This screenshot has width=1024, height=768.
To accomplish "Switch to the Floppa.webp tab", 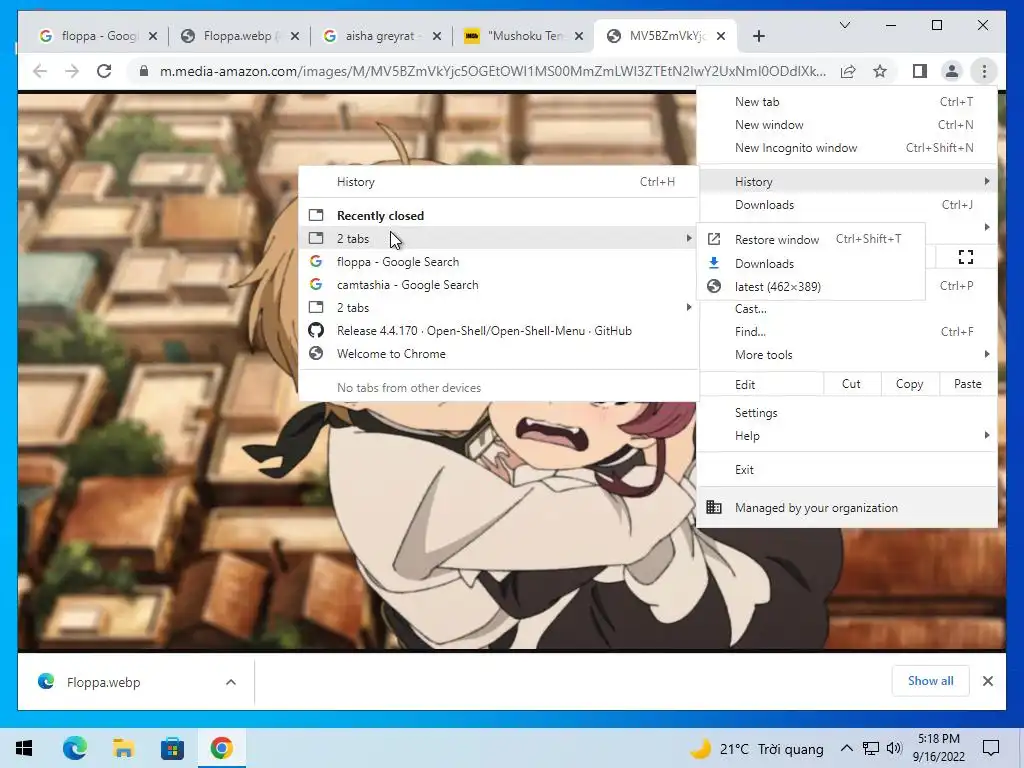I will (239, 36).
